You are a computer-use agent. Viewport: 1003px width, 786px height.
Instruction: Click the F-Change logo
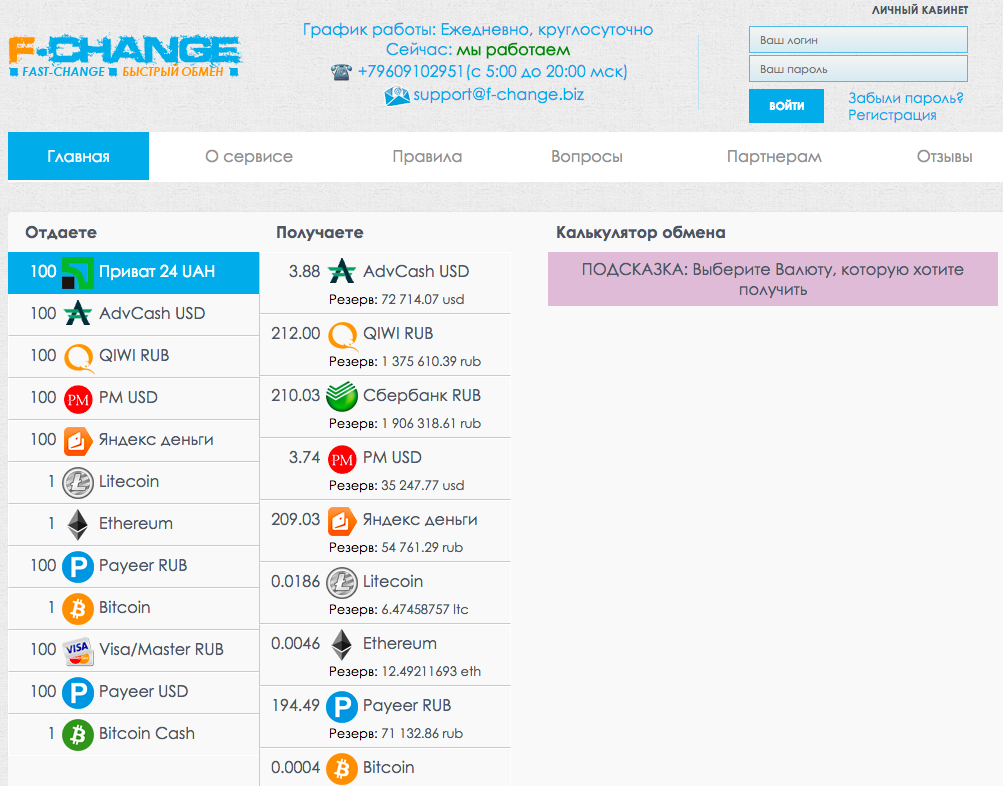[x=125, y=57]
